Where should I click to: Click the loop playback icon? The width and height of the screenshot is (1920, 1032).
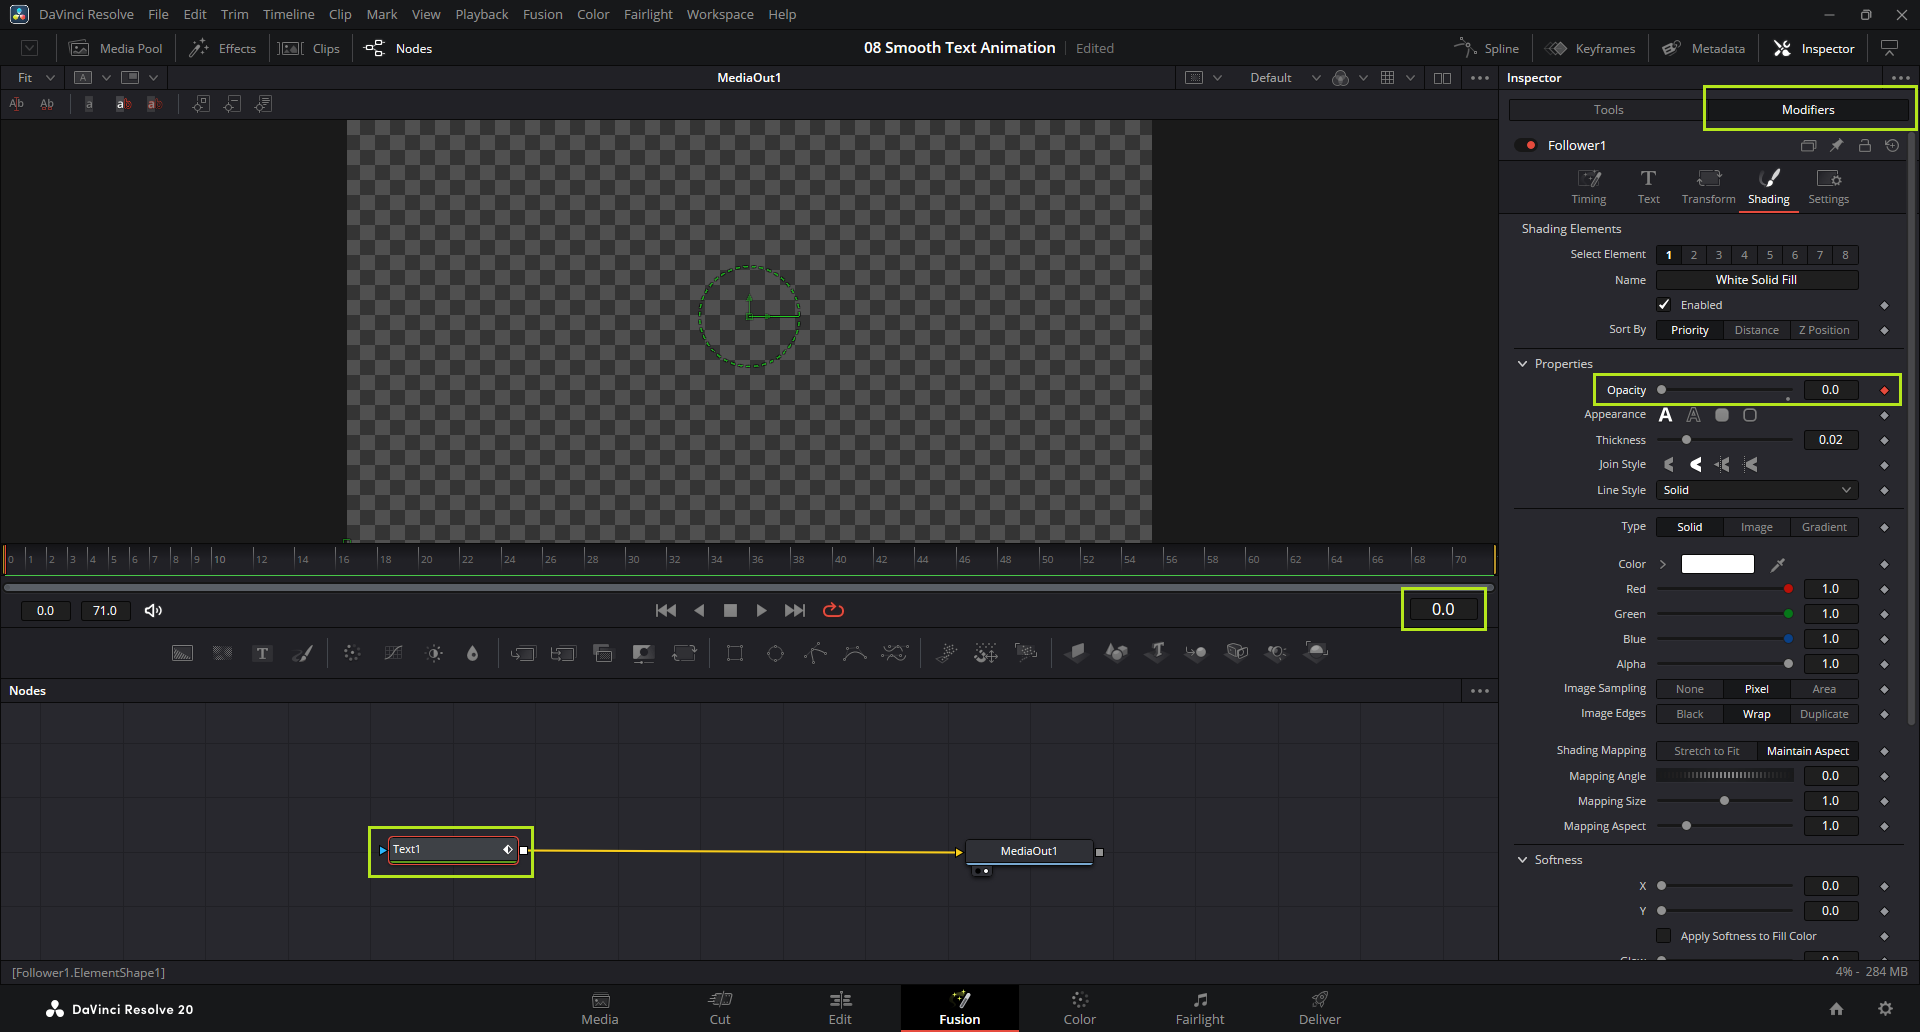pyautogui.click(x=833, y=610)
